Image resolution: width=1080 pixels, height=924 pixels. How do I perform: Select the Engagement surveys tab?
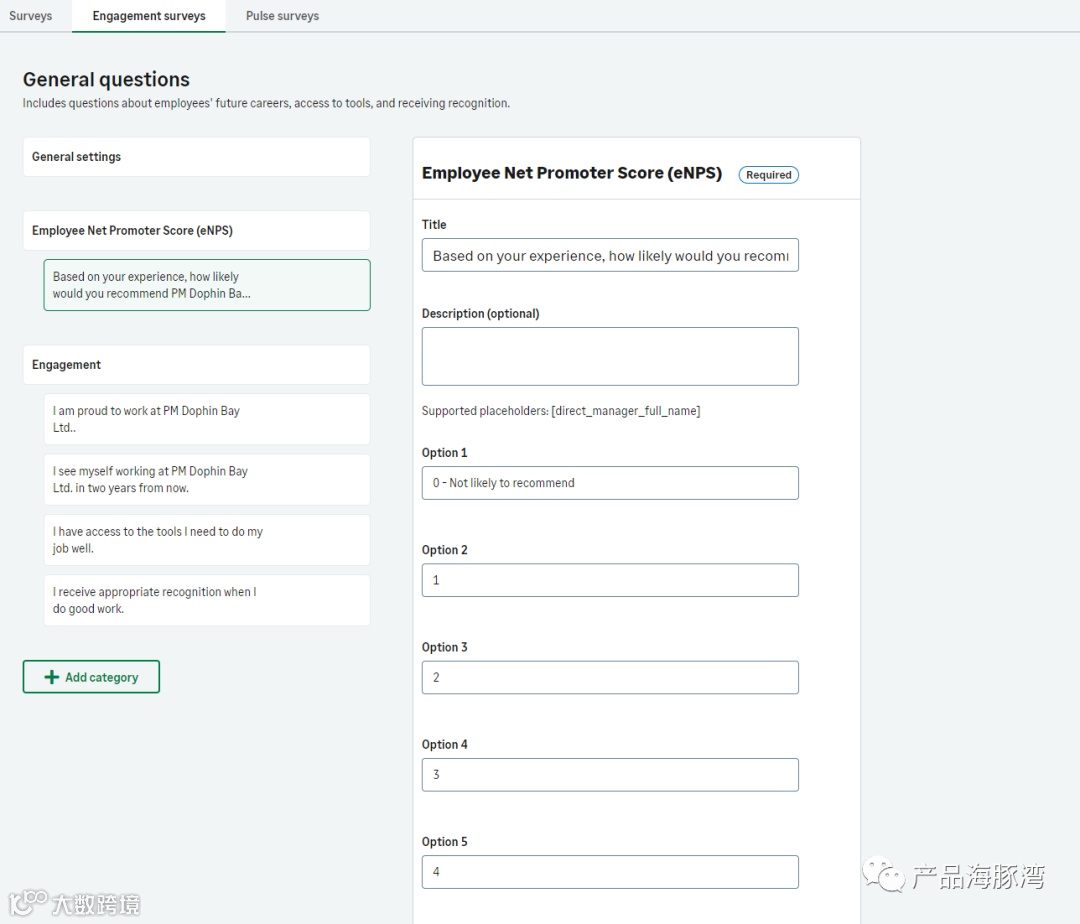149,16
